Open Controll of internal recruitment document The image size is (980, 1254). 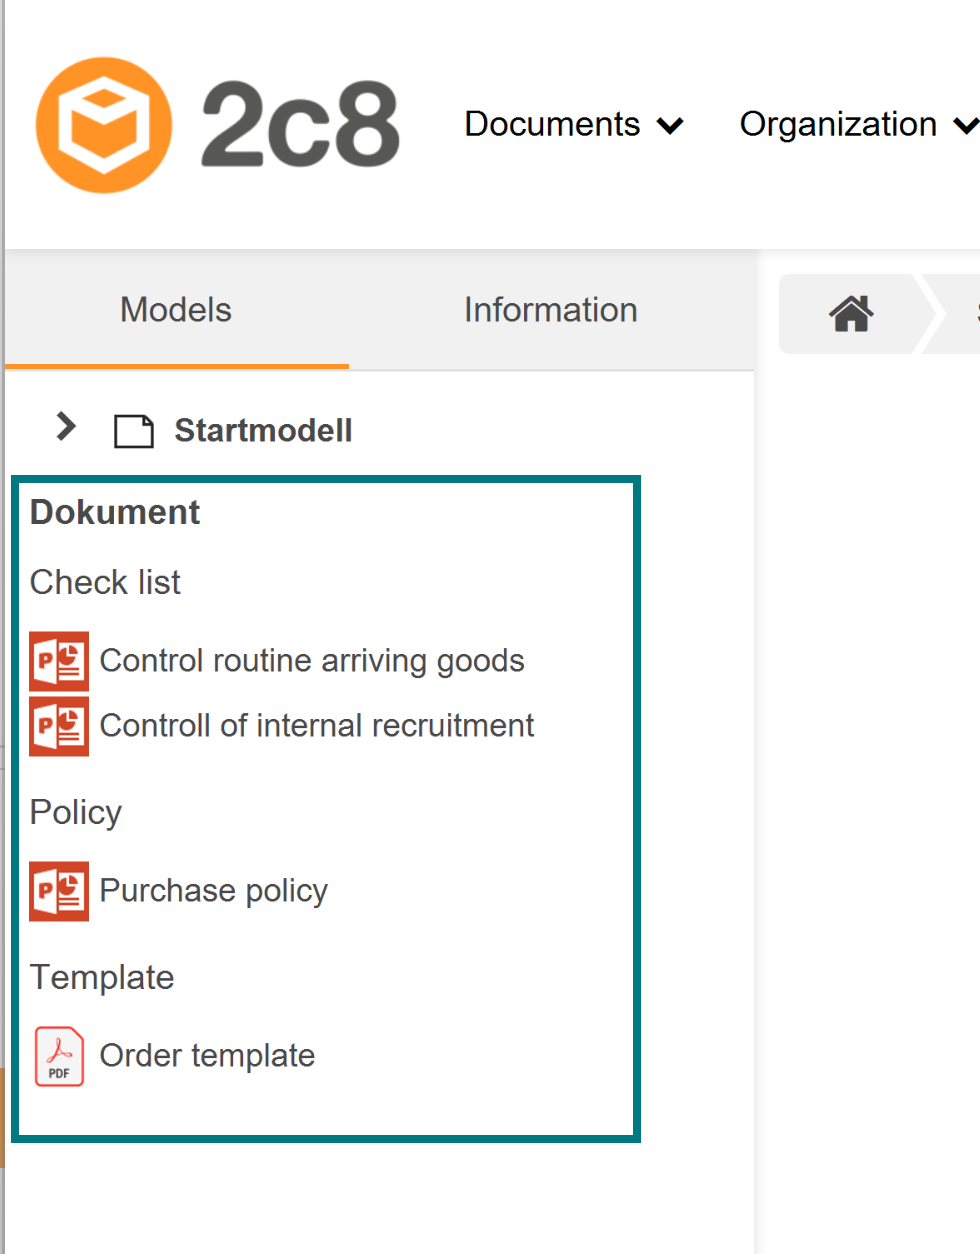(x=317, y=725)
